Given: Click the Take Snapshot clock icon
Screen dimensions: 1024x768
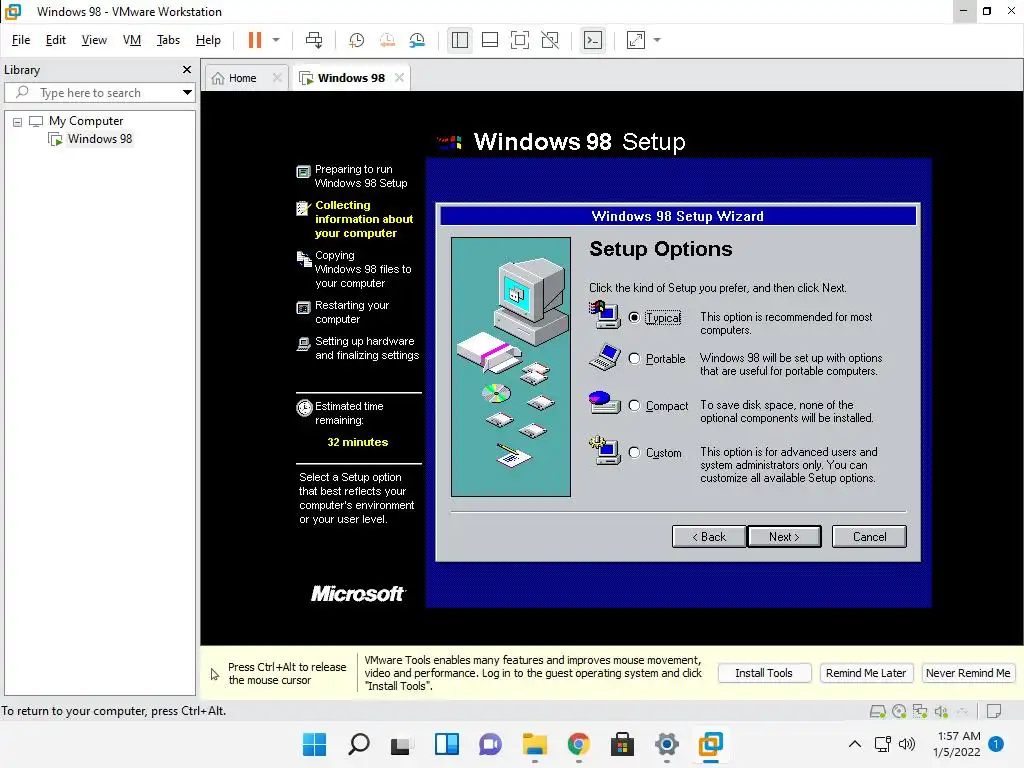Looking at the screenshot, I should point(357,40).
